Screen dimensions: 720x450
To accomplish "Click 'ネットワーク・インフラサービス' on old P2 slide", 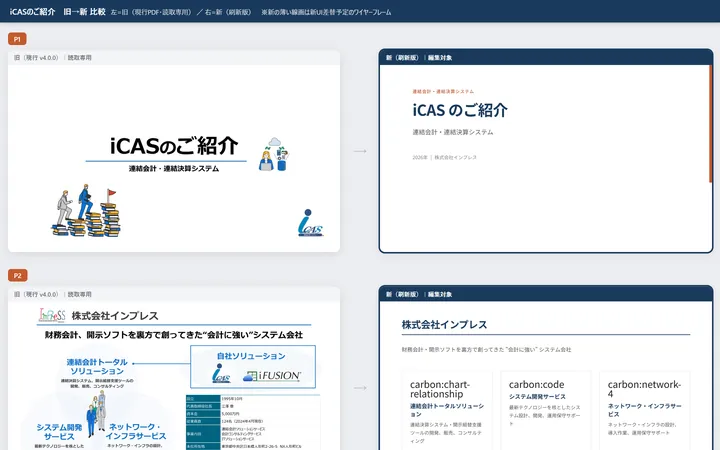I will pyautogui.click(x=136, y=432).
